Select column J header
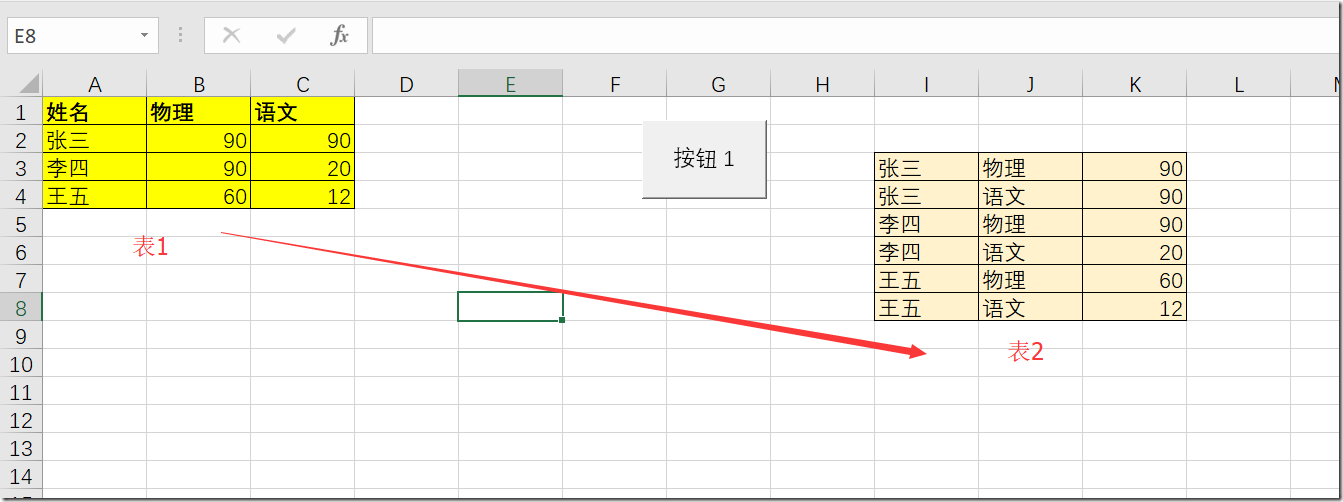1343x502 pixels. (x=1031, y=84)
